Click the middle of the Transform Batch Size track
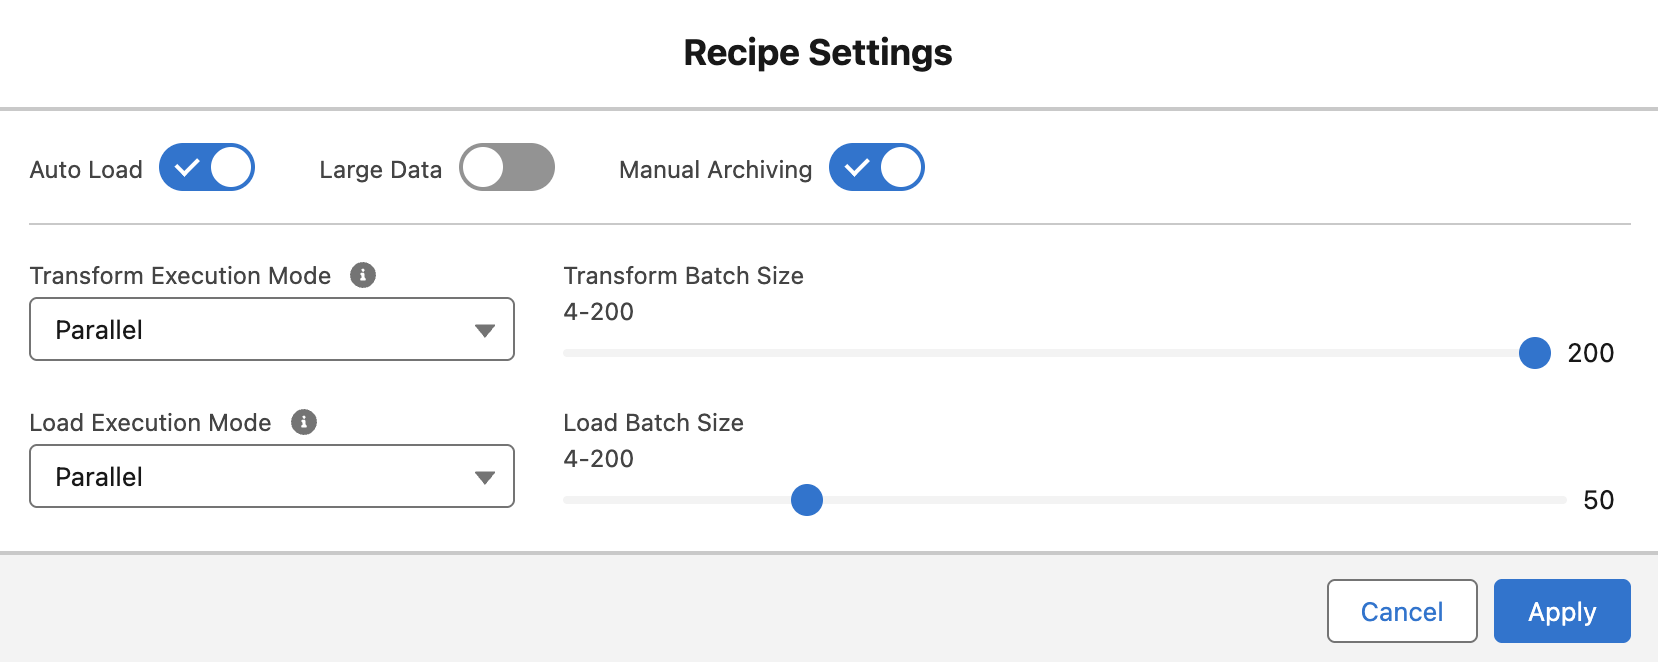 point(1049,353)
